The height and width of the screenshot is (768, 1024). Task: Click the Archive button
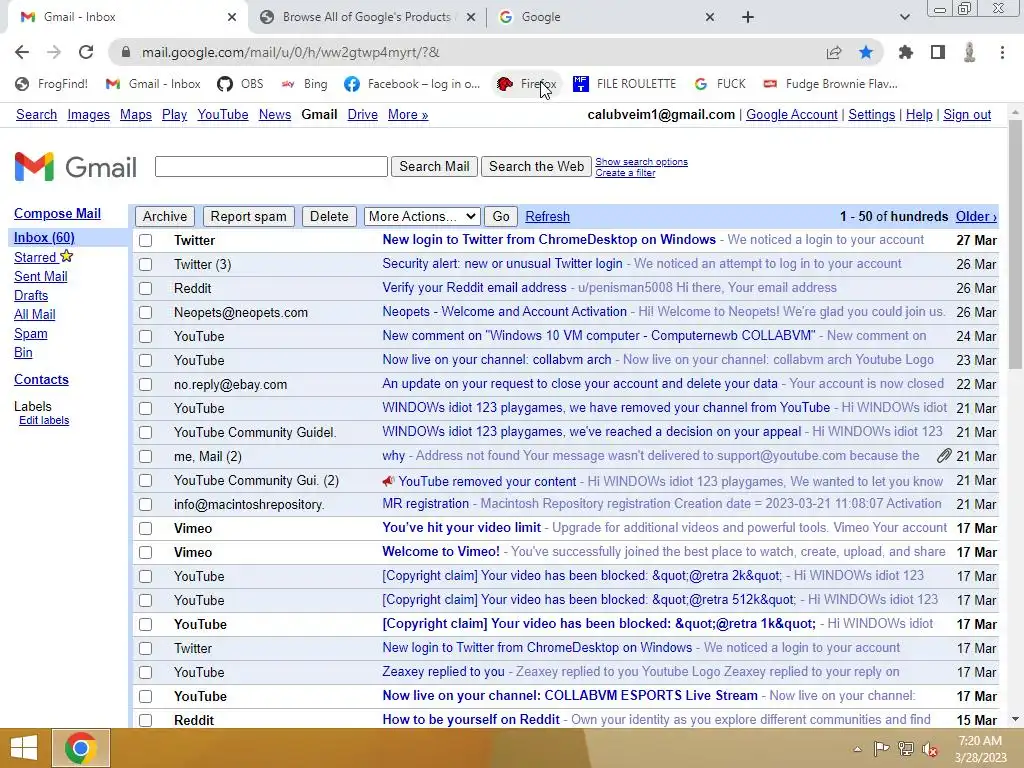(x=165, y=216)
